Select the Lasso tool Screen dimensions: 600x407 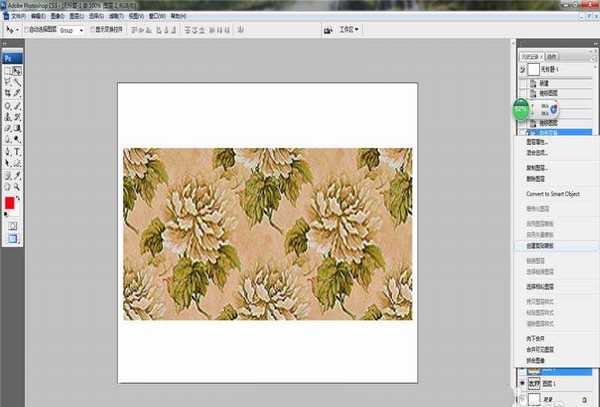8,82
